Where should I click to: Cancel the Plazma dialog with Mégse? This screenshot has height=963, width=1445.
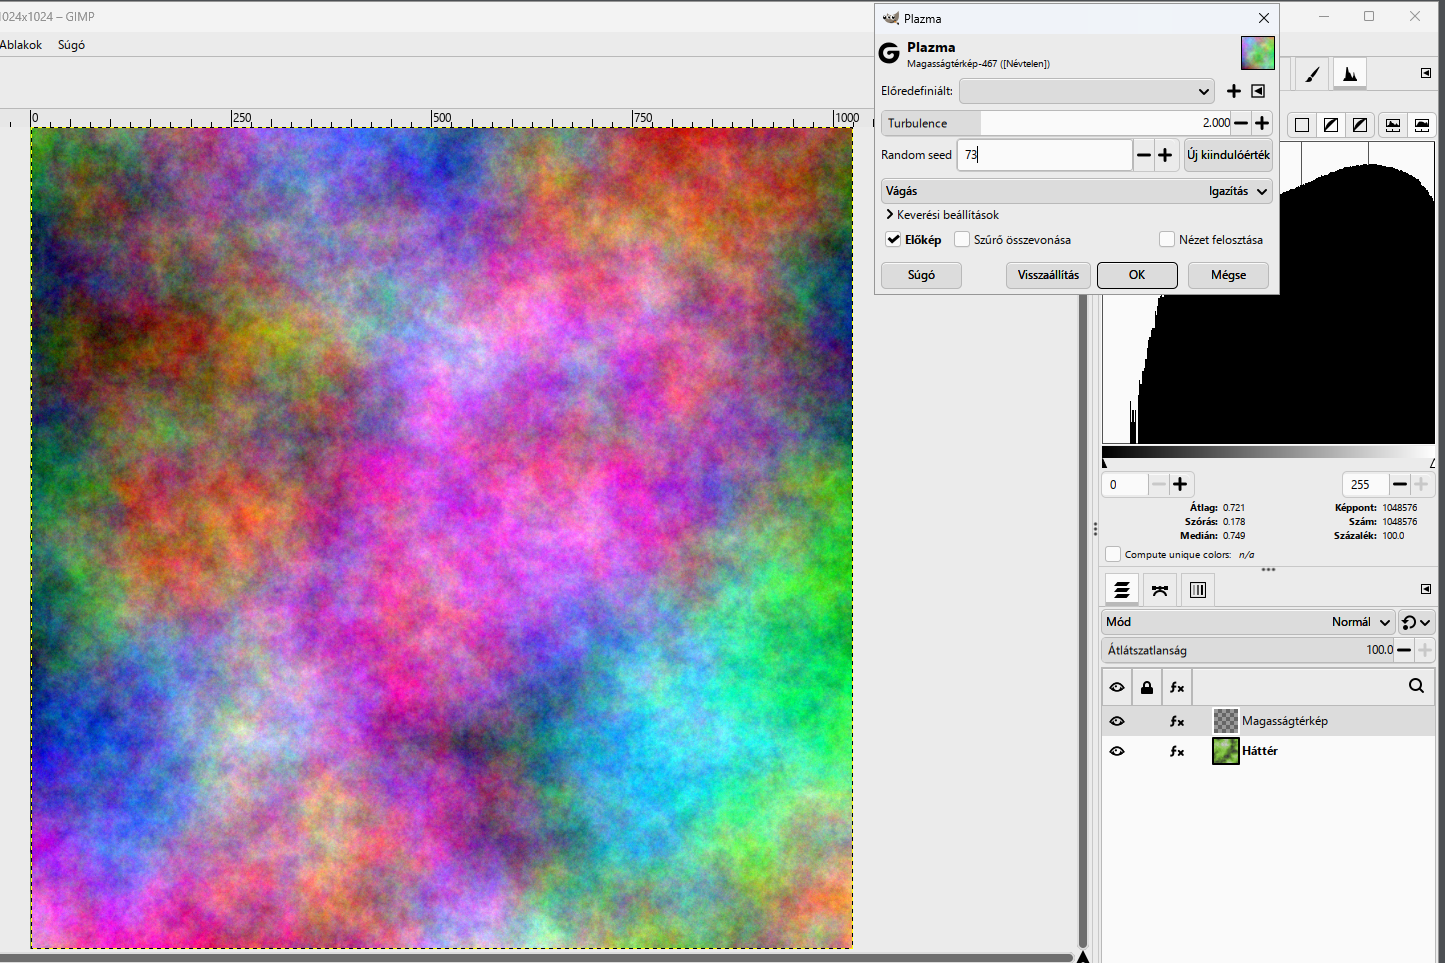point(1228,275)
